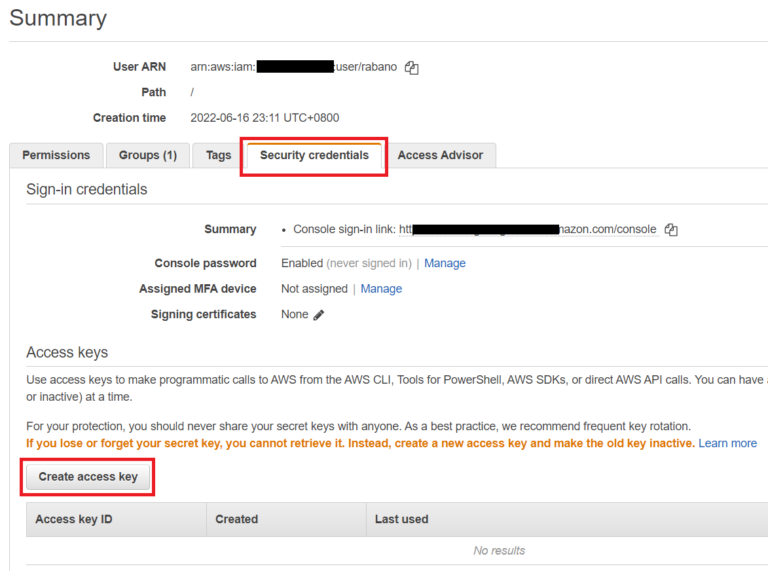Click the Access key ID column header
The width and height of the screenshot is (768, 571).
pyautogui.click(x=73, y=519)
